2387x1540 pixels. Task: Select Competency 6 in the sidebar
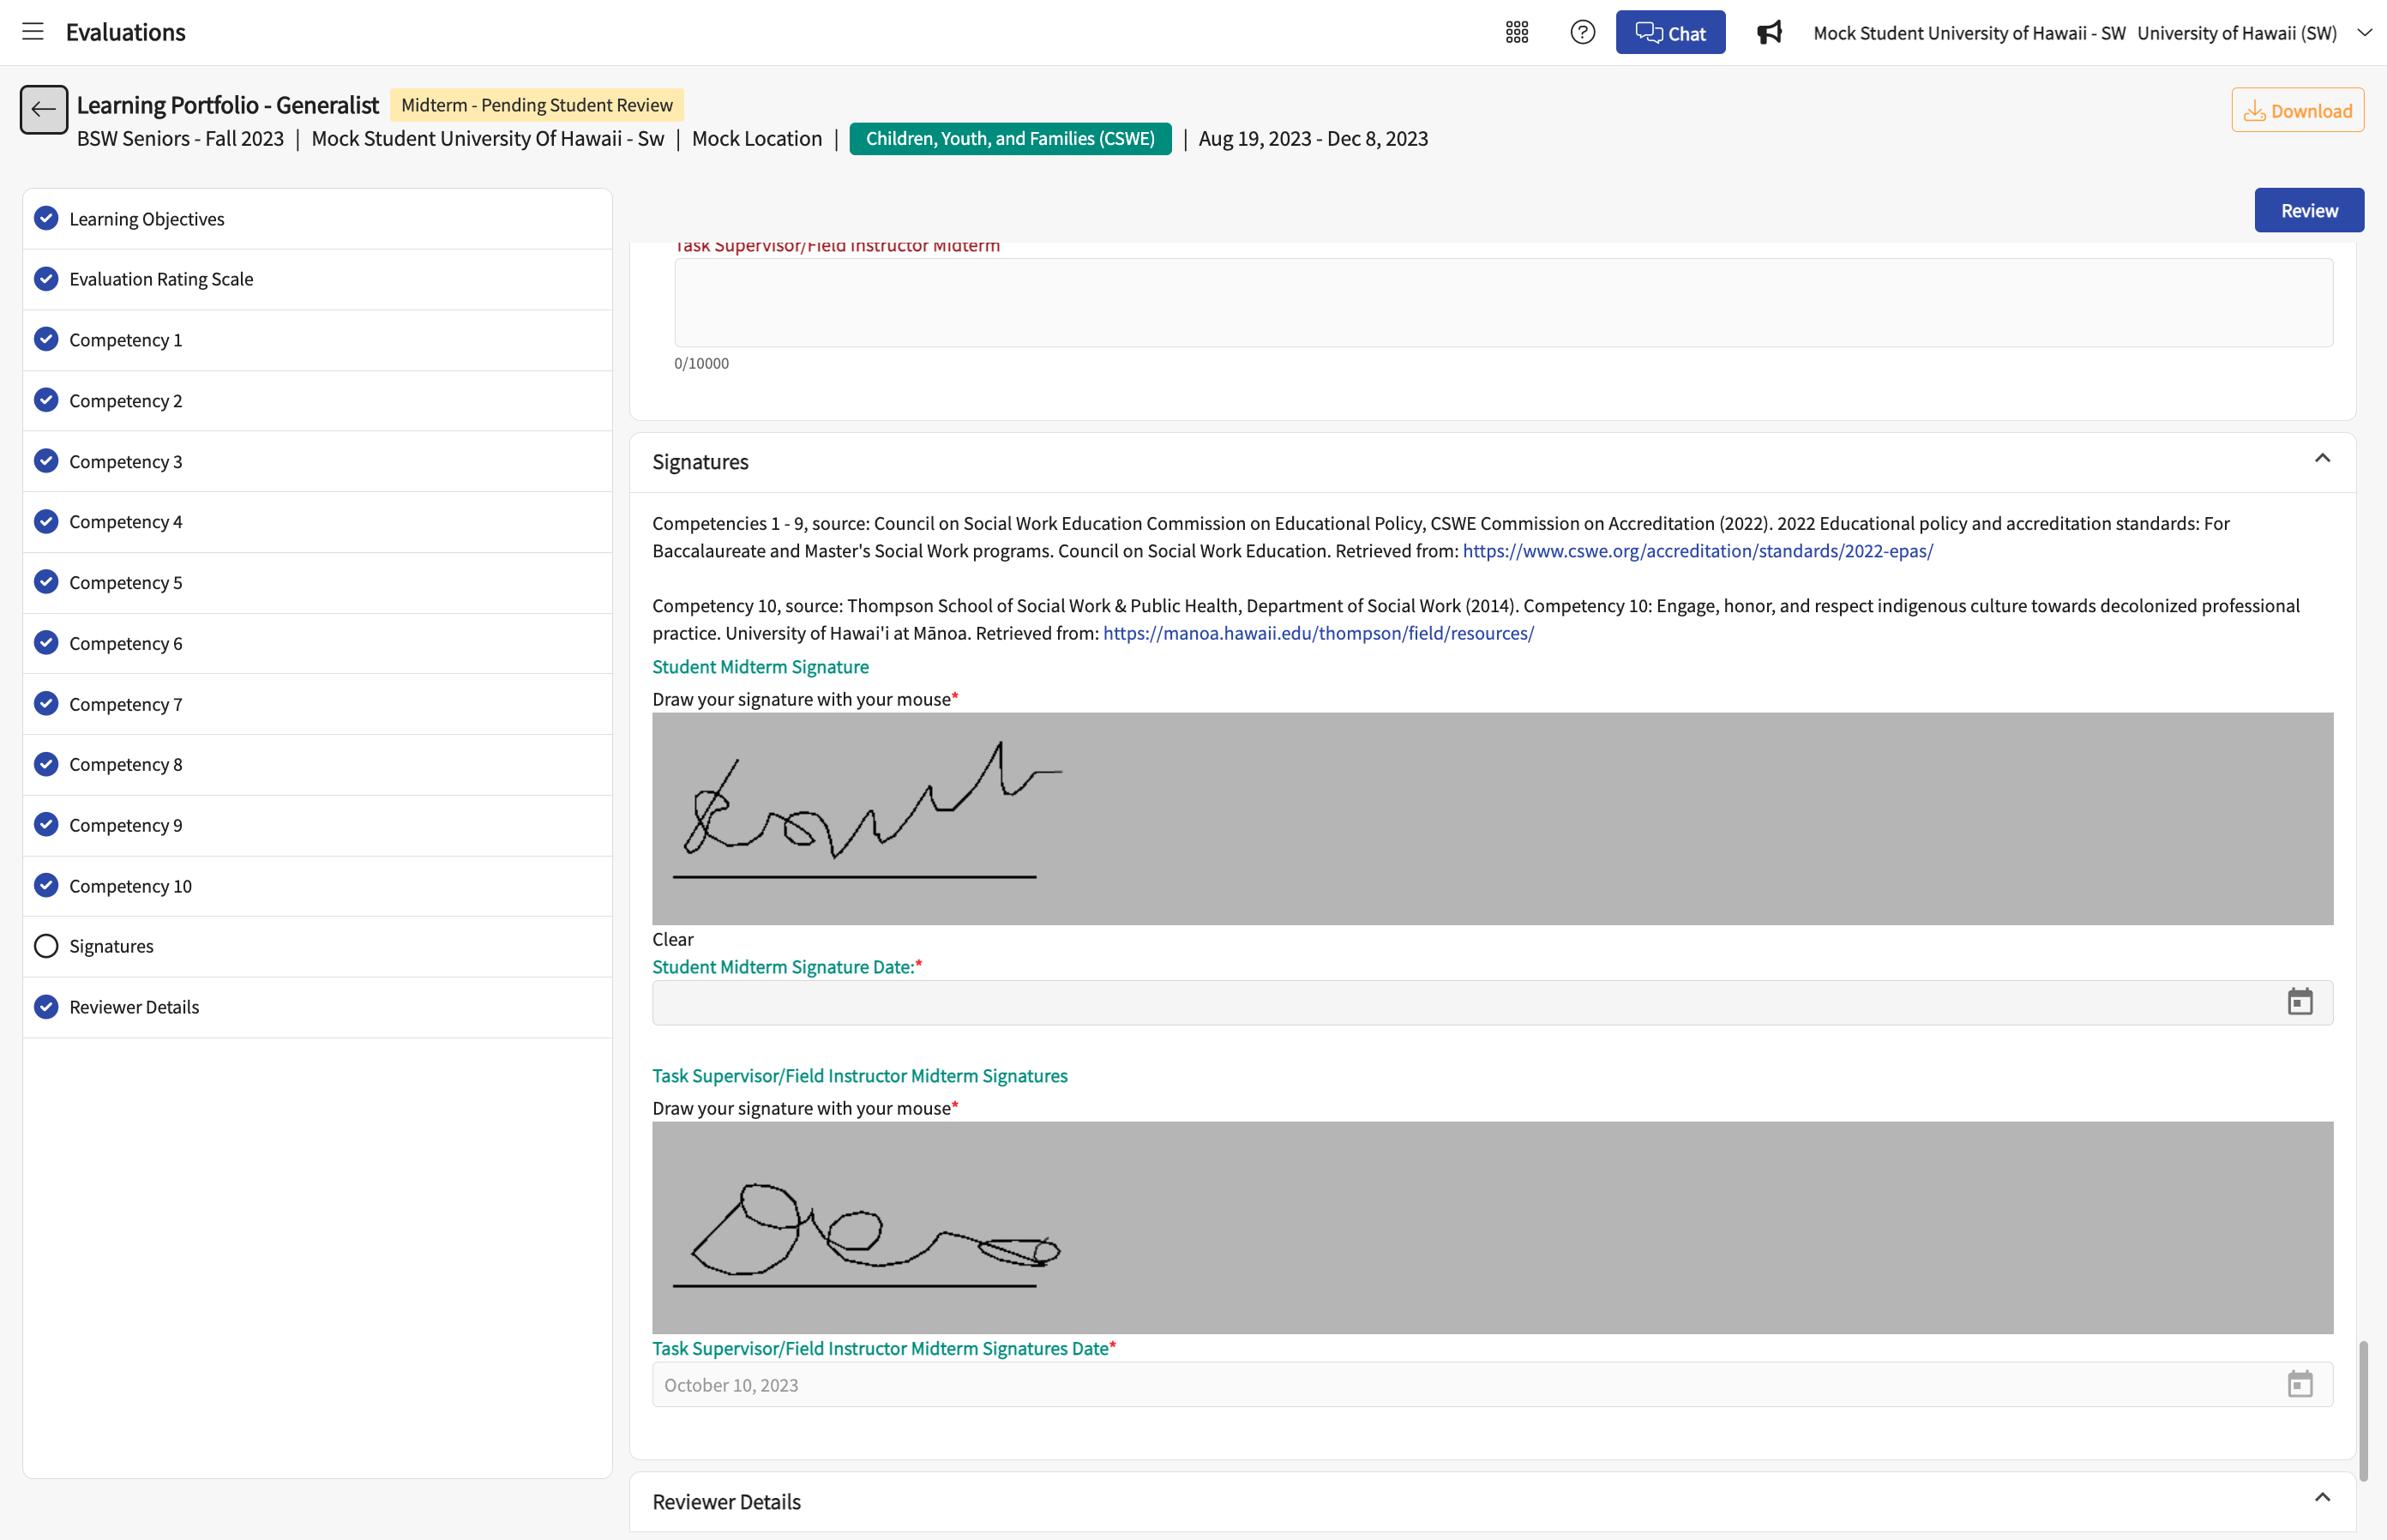pos(317,643)
